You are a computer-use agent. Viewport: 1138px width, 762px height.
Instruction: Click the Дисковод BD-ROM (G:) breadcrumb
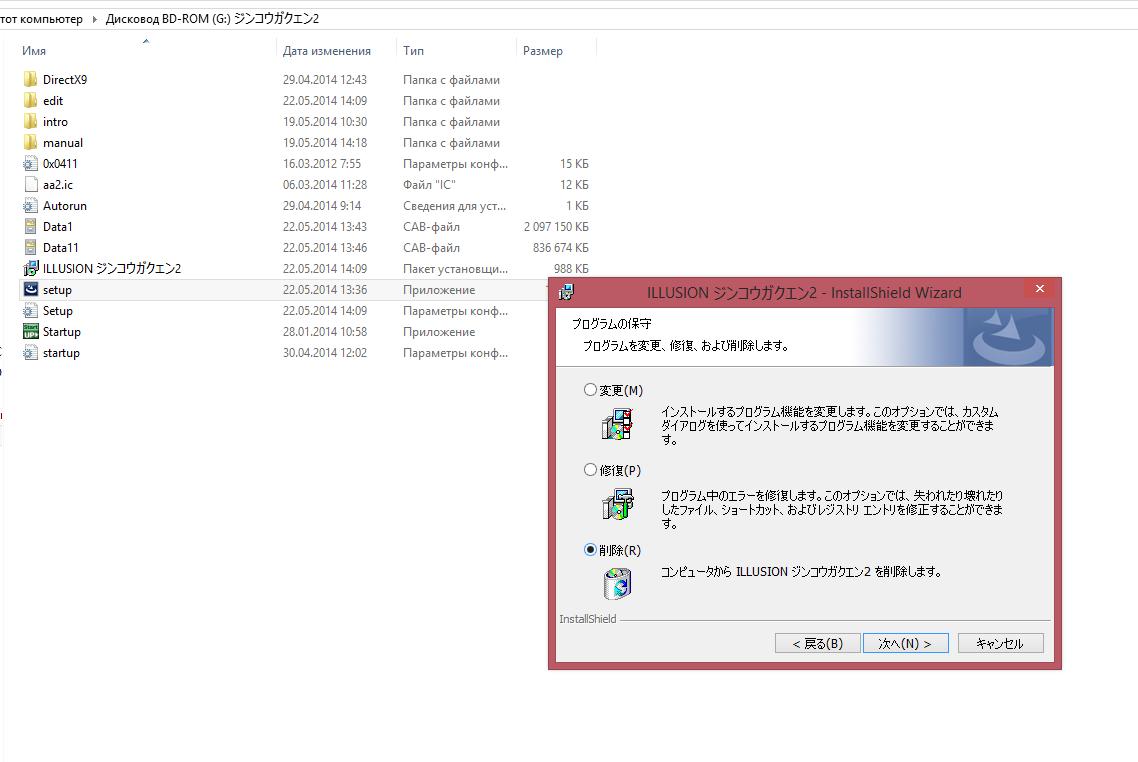(212, 19)
